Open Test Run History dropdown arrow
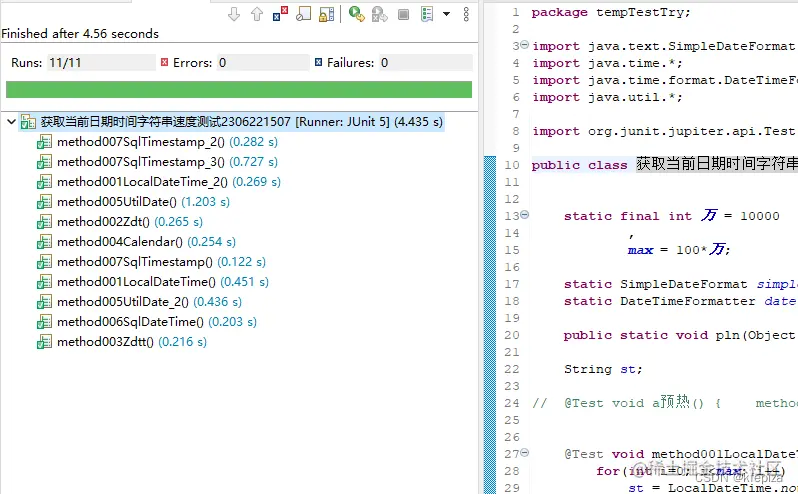Screen dimensions: 798x494 (x=446, y=14)
